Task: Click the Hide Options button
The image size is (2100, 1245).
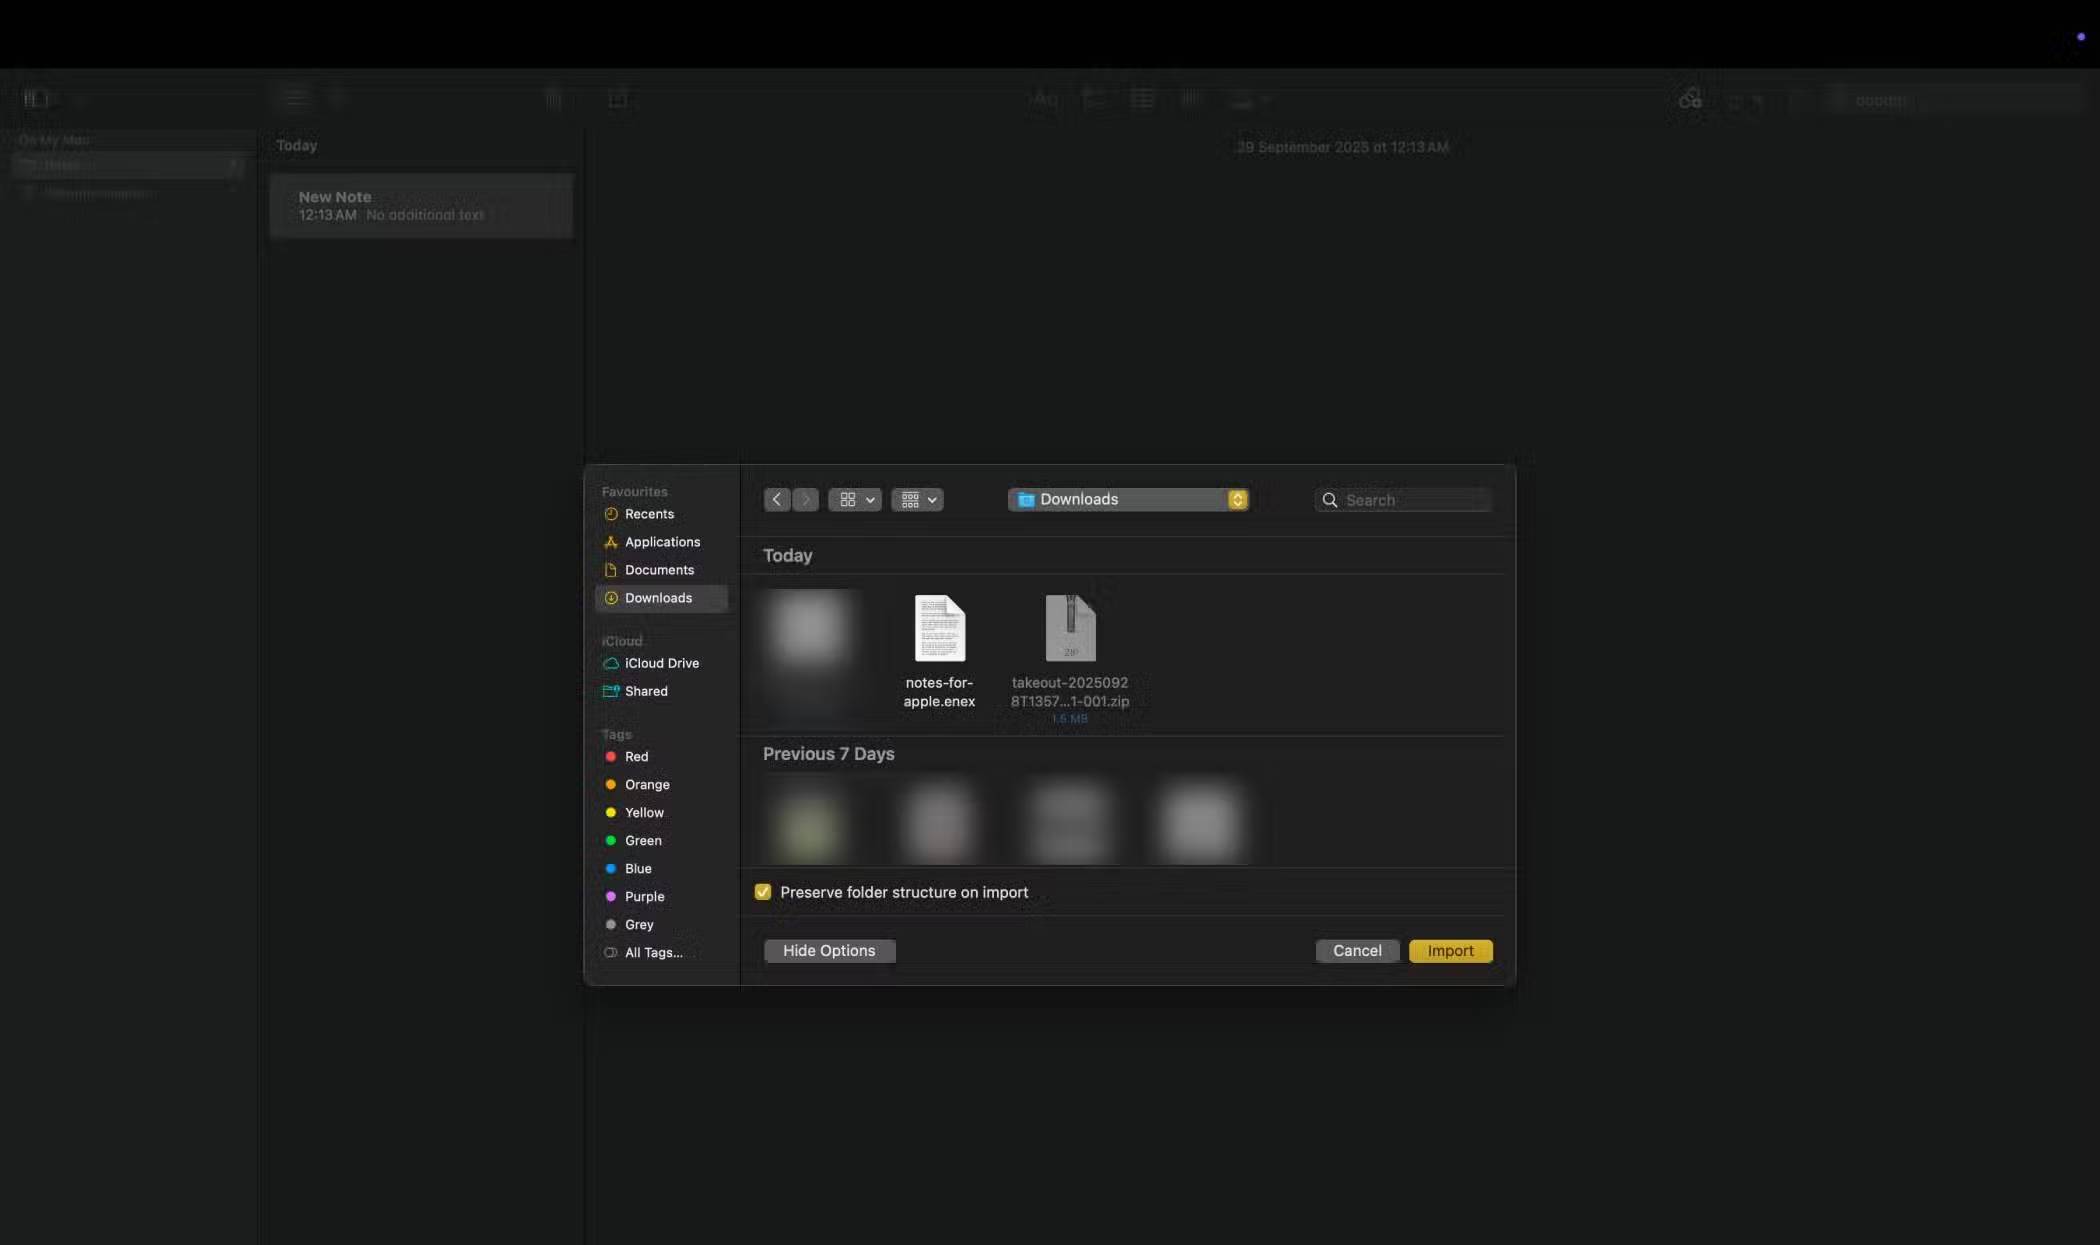Action: coord(828,951)
